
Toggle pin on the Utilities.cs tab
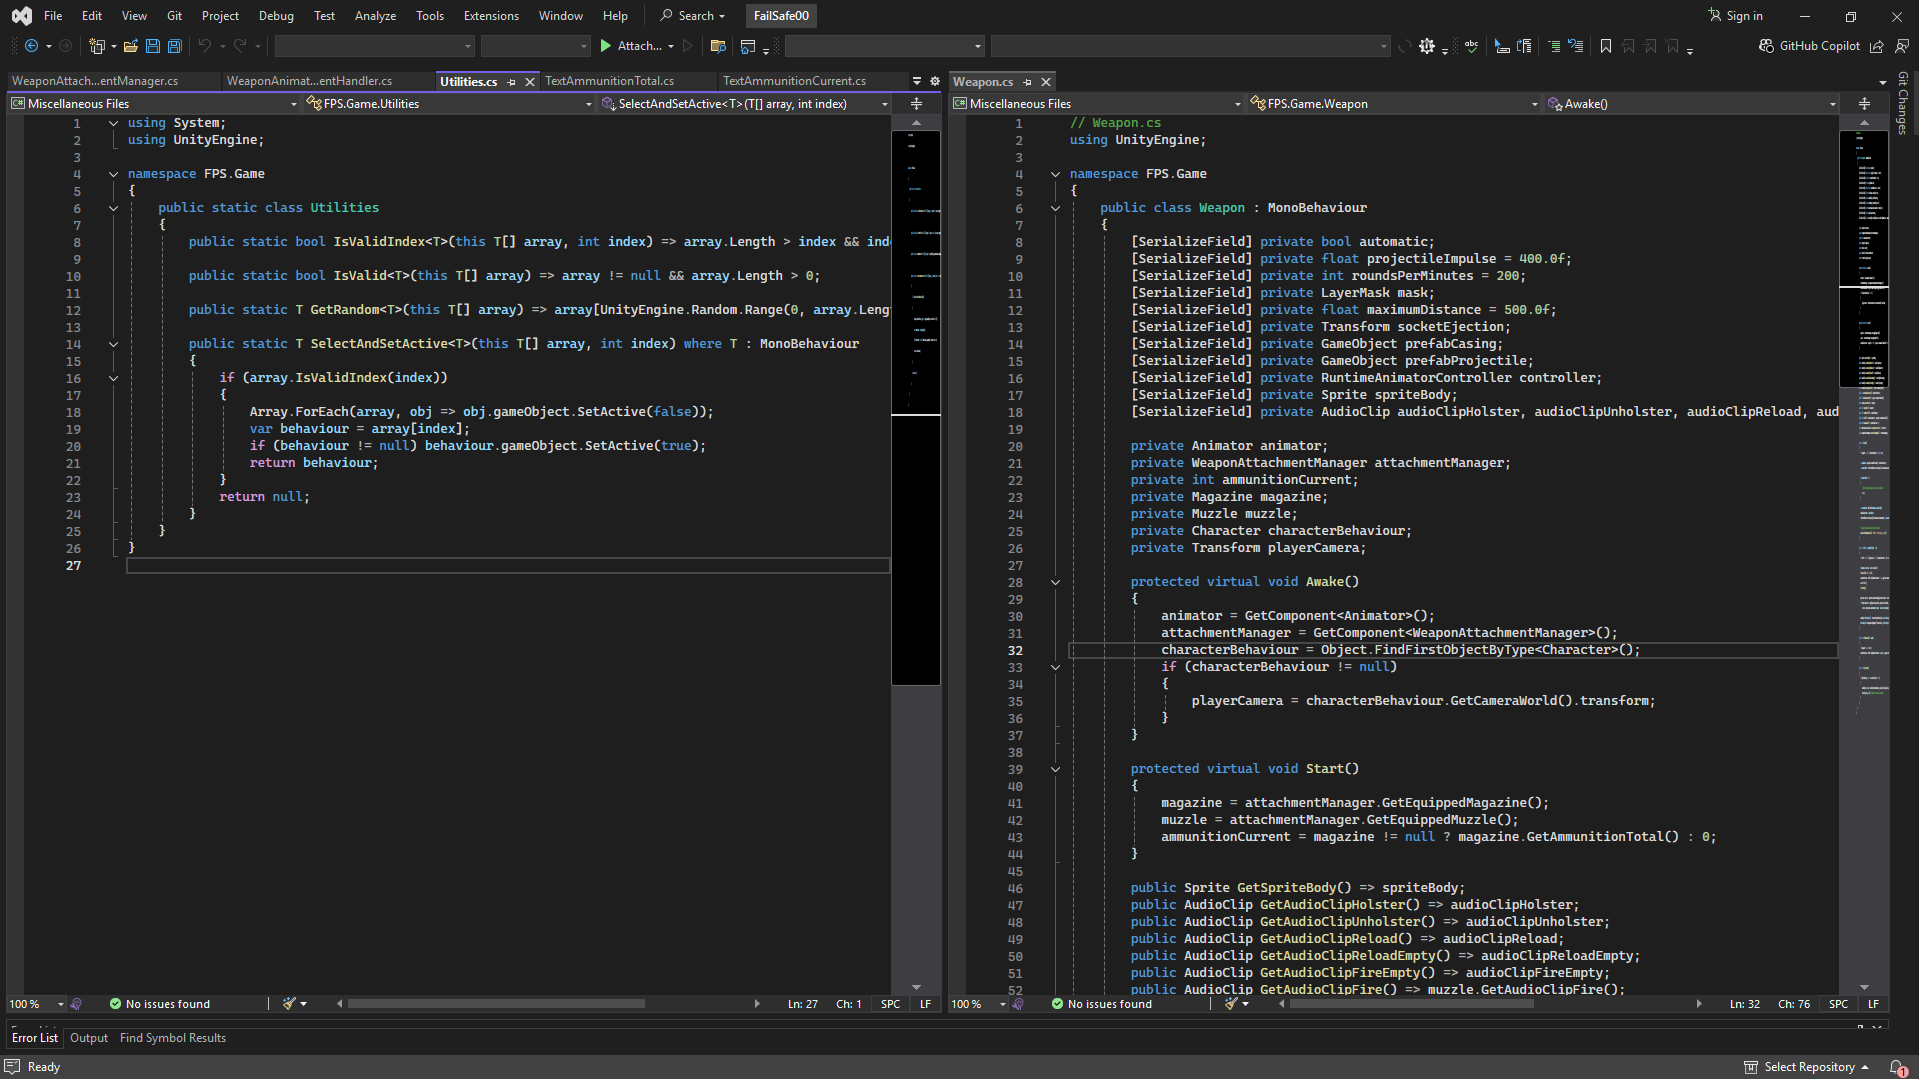pyautogui.click(x=512, y=82)
